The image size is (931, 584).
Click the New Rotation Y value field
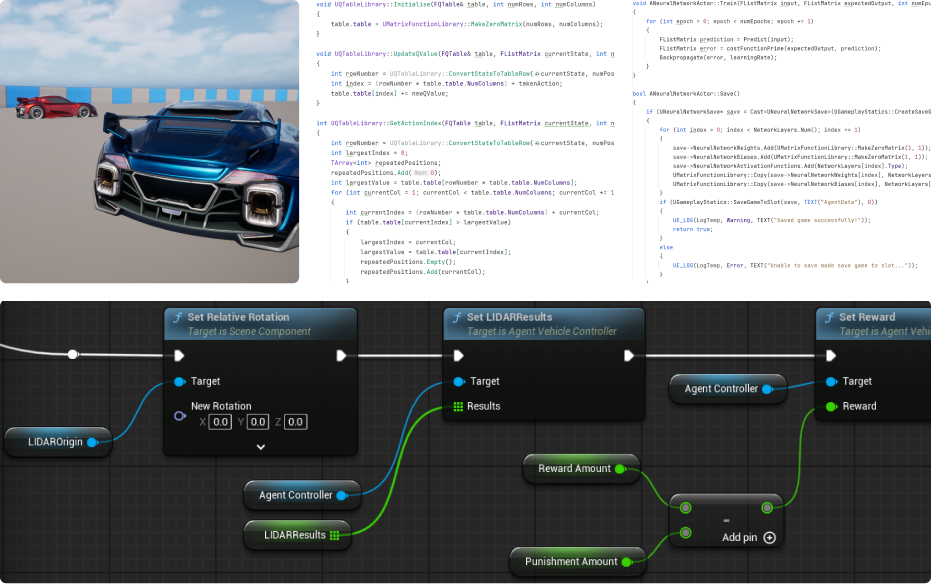tap(258, 422)
